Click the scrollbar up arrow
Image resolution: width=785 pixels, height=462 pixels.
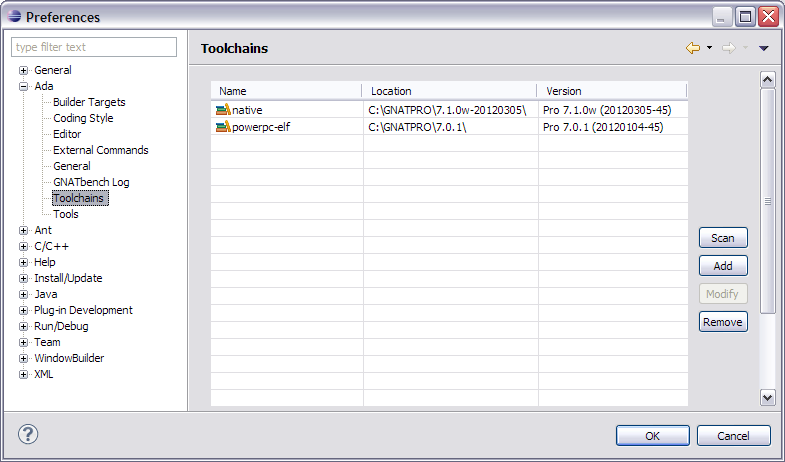pyautogui.click(x=767, y=80)
